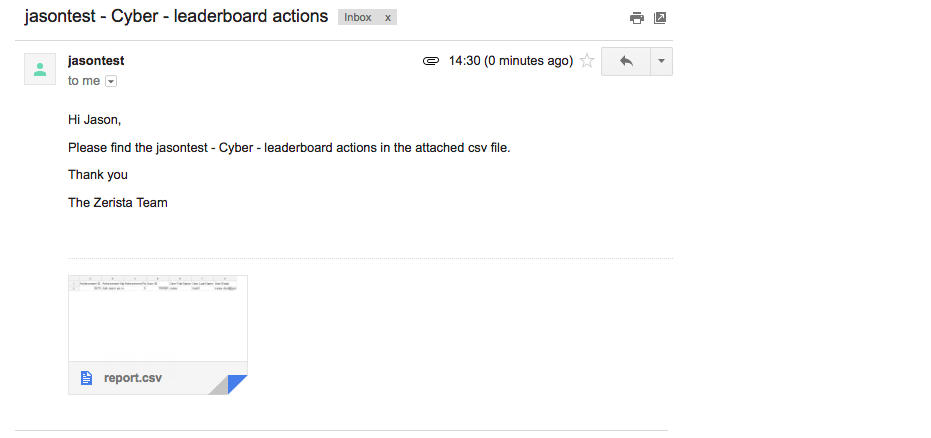The width and height of the screenshot is (931, 438).
Task: Click the print all icon
Action: 636,18
